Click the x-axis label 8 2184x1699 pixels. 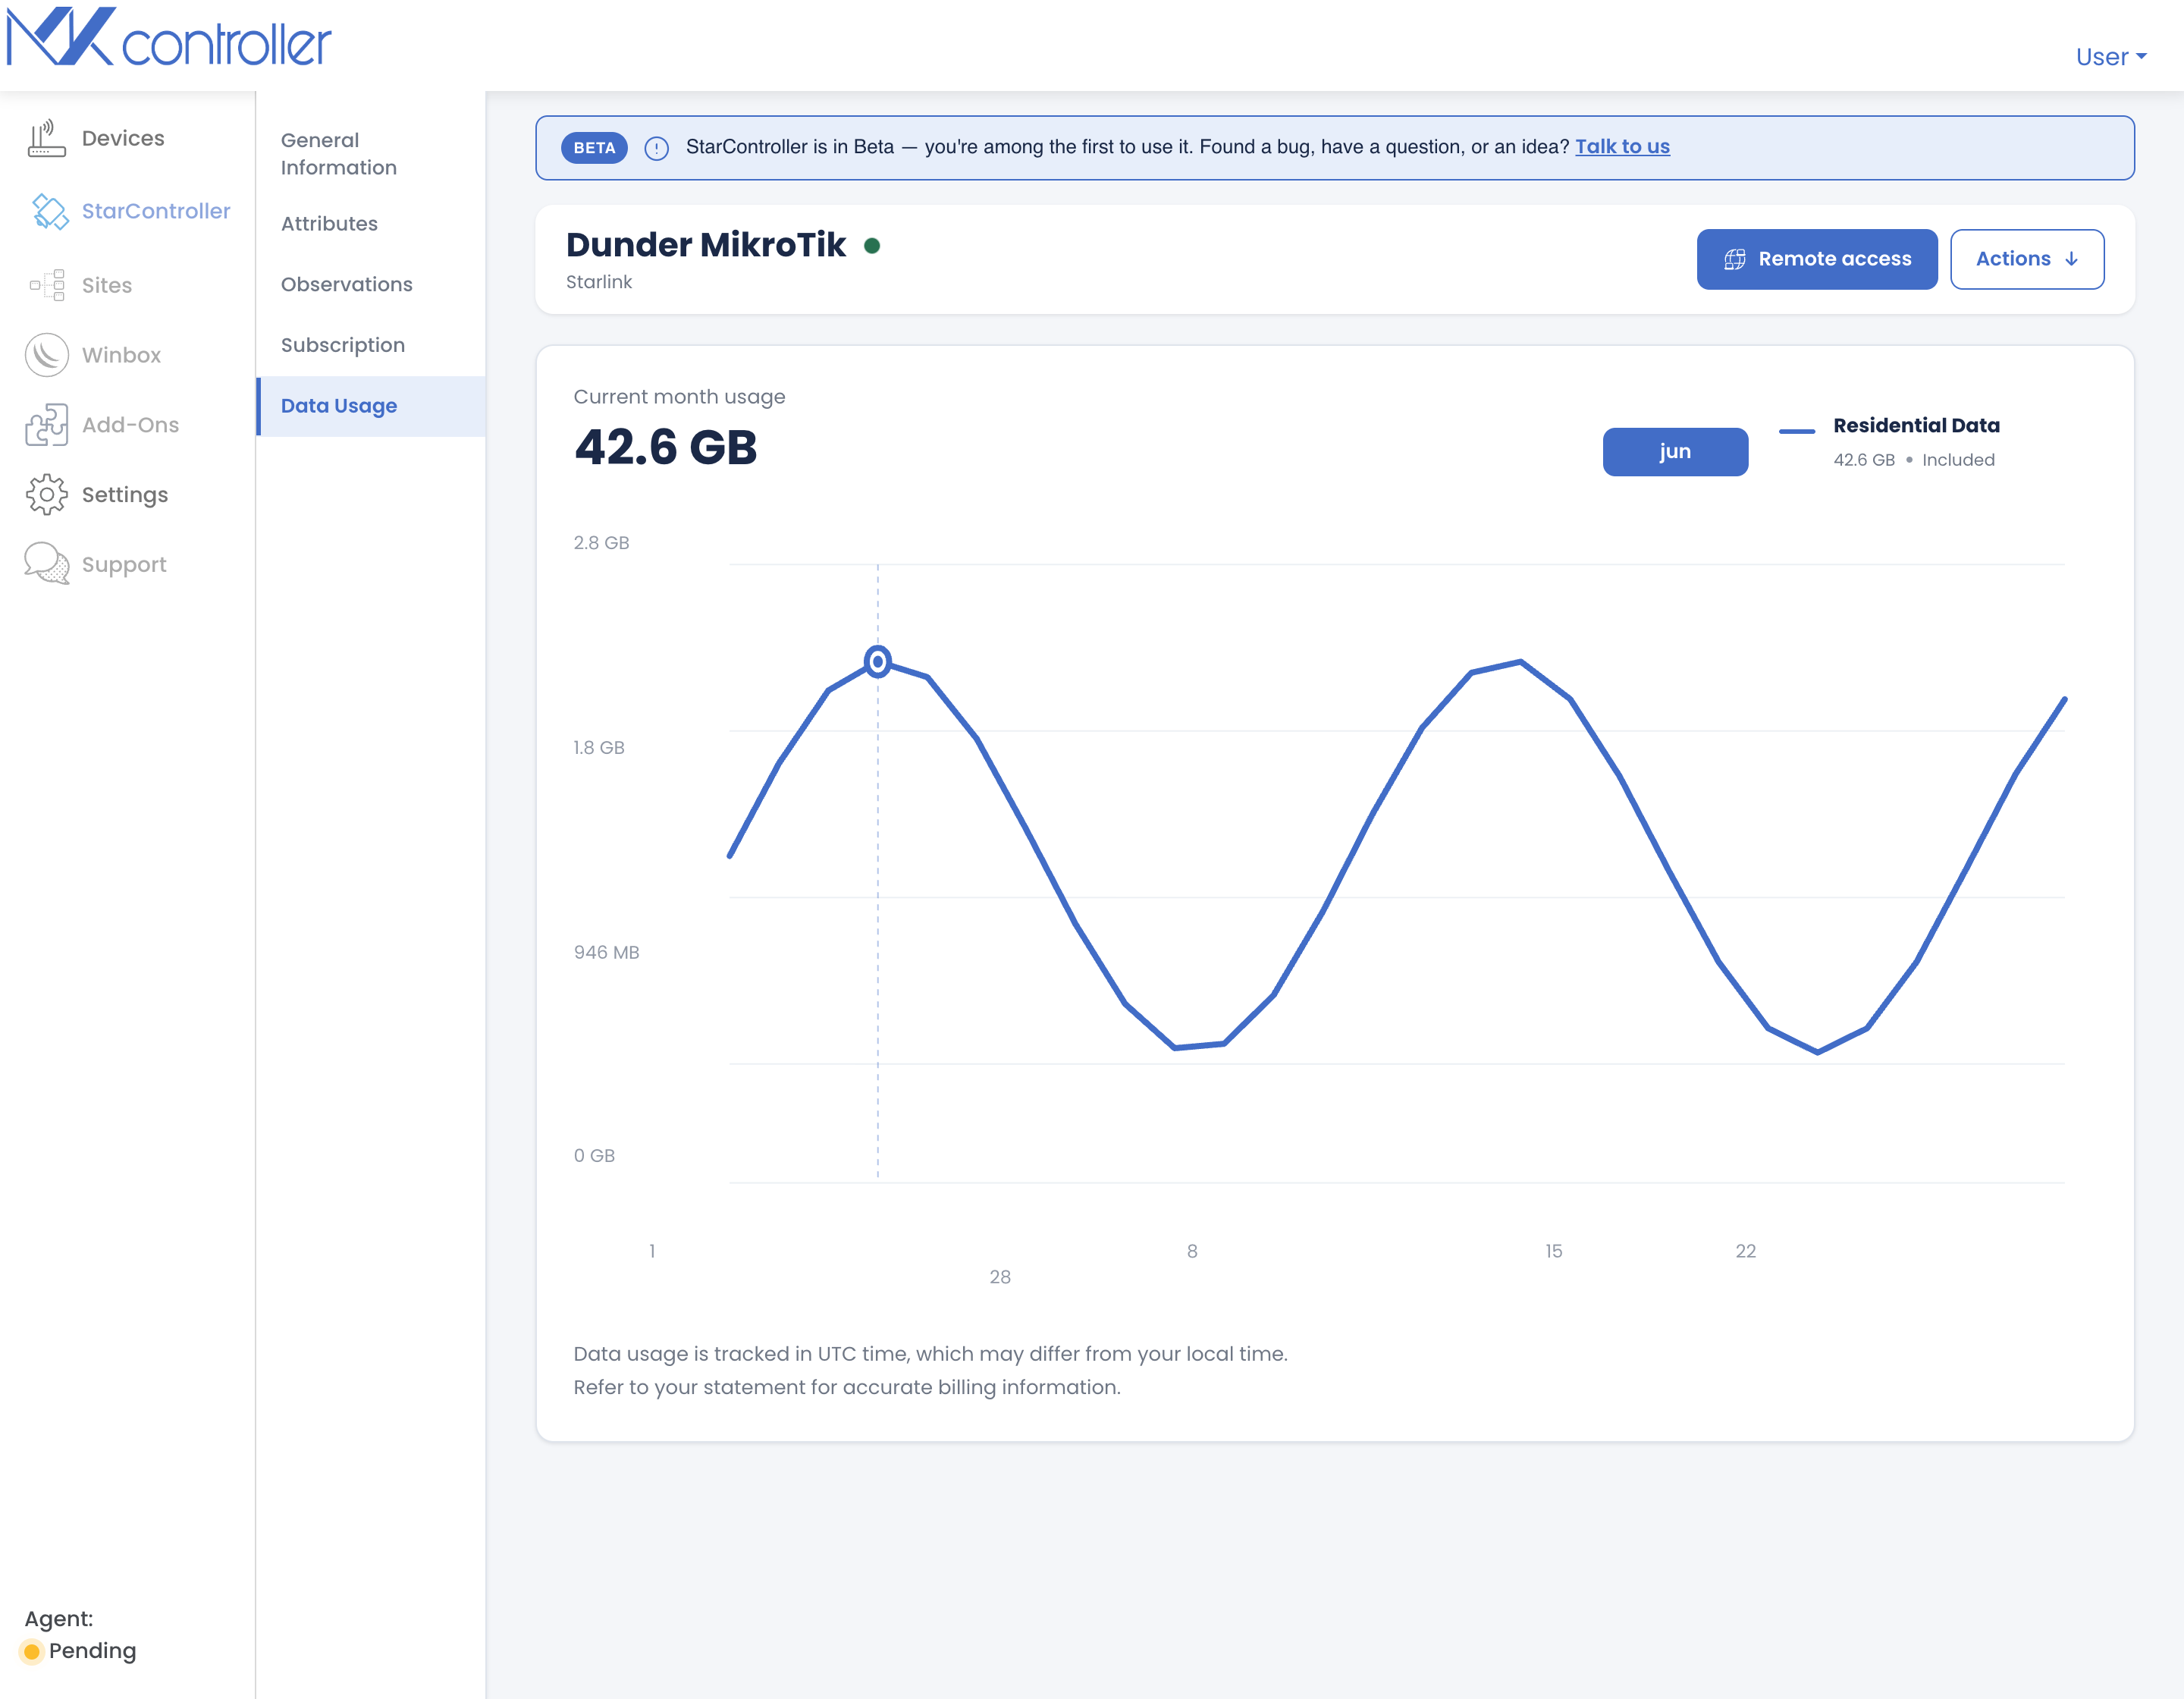click(x=1192, y=1252)
